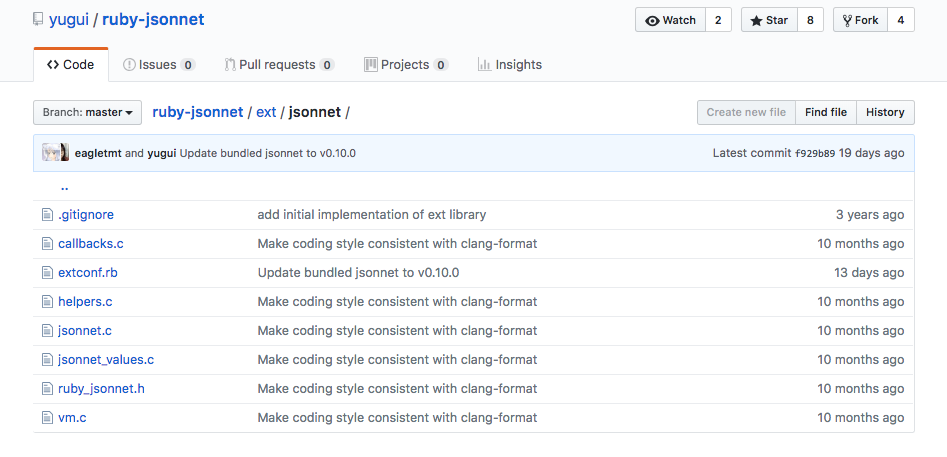
Task: Go to ruby-jsonnet in the breadcrumb path
Action: pos(197,112)
